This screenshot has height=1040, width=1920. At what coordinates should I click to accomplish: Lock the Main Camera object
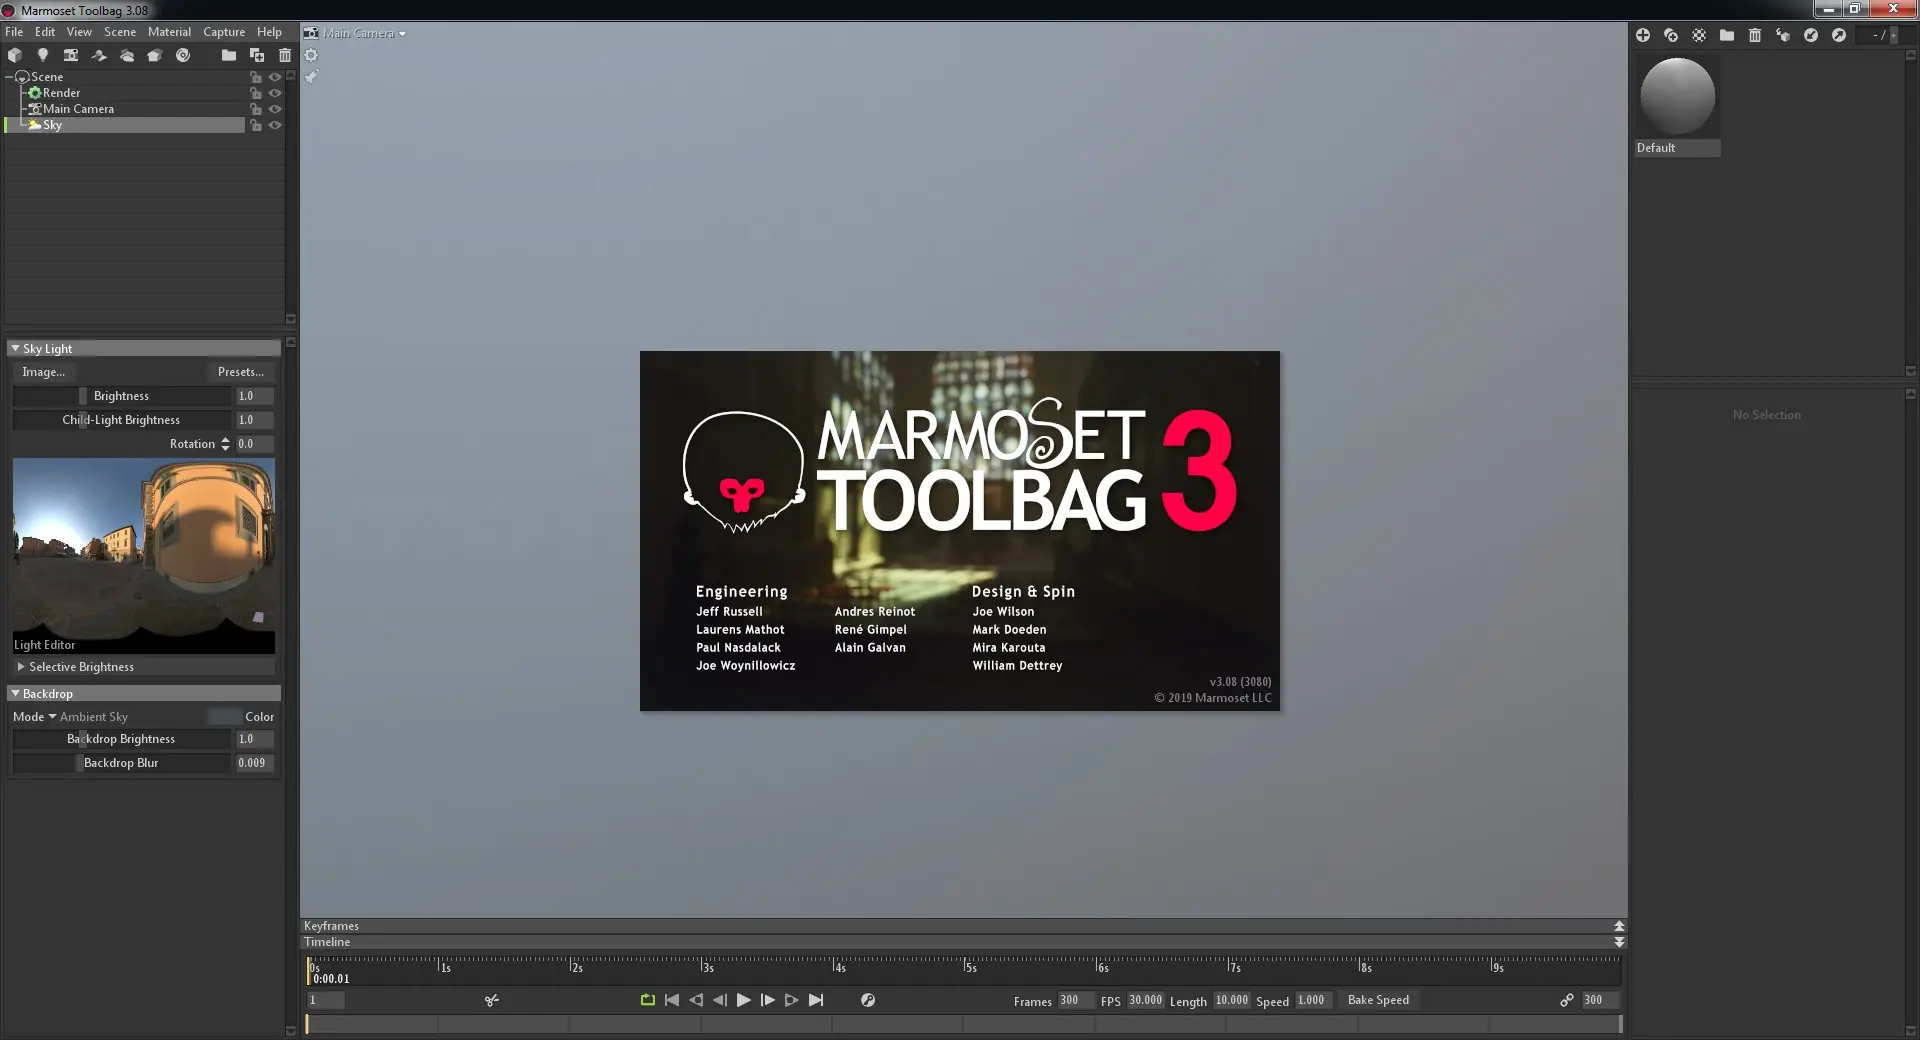click(256, 109)
